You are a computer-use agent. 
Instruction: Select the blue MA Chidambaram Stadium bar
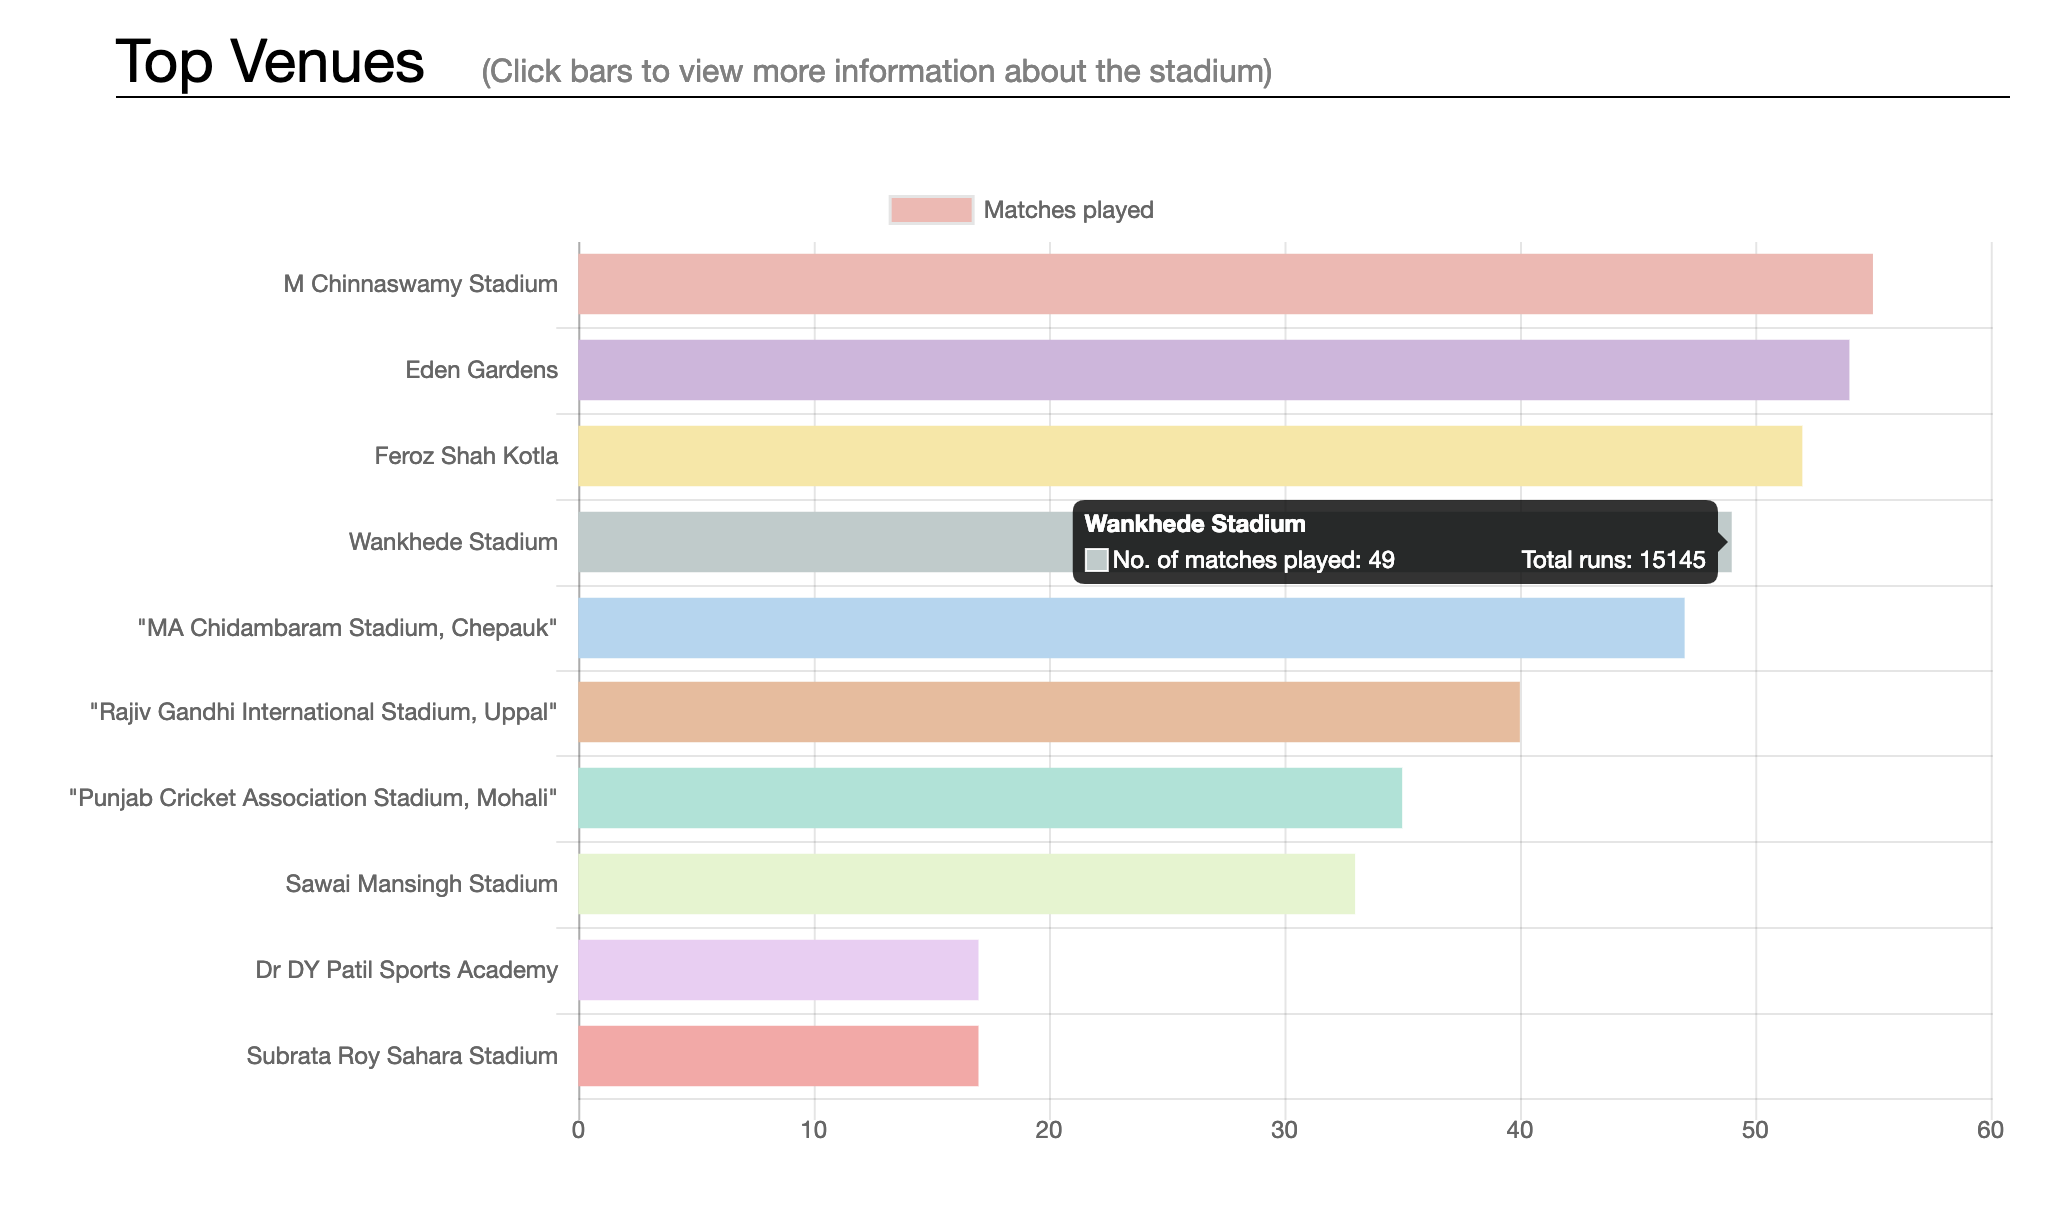point(1131,628)
